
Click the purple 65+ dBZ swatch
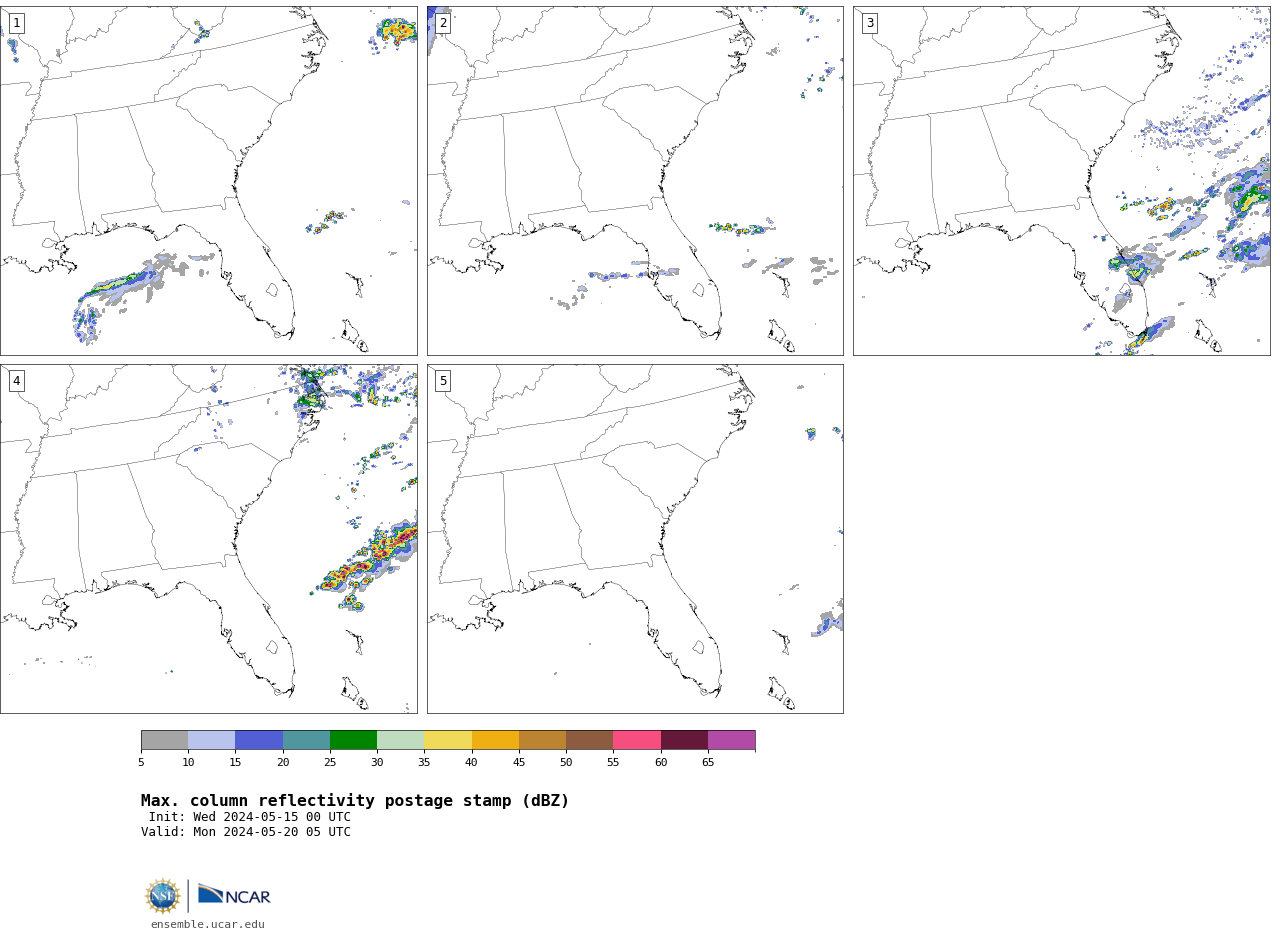click(x=731, y=740)
